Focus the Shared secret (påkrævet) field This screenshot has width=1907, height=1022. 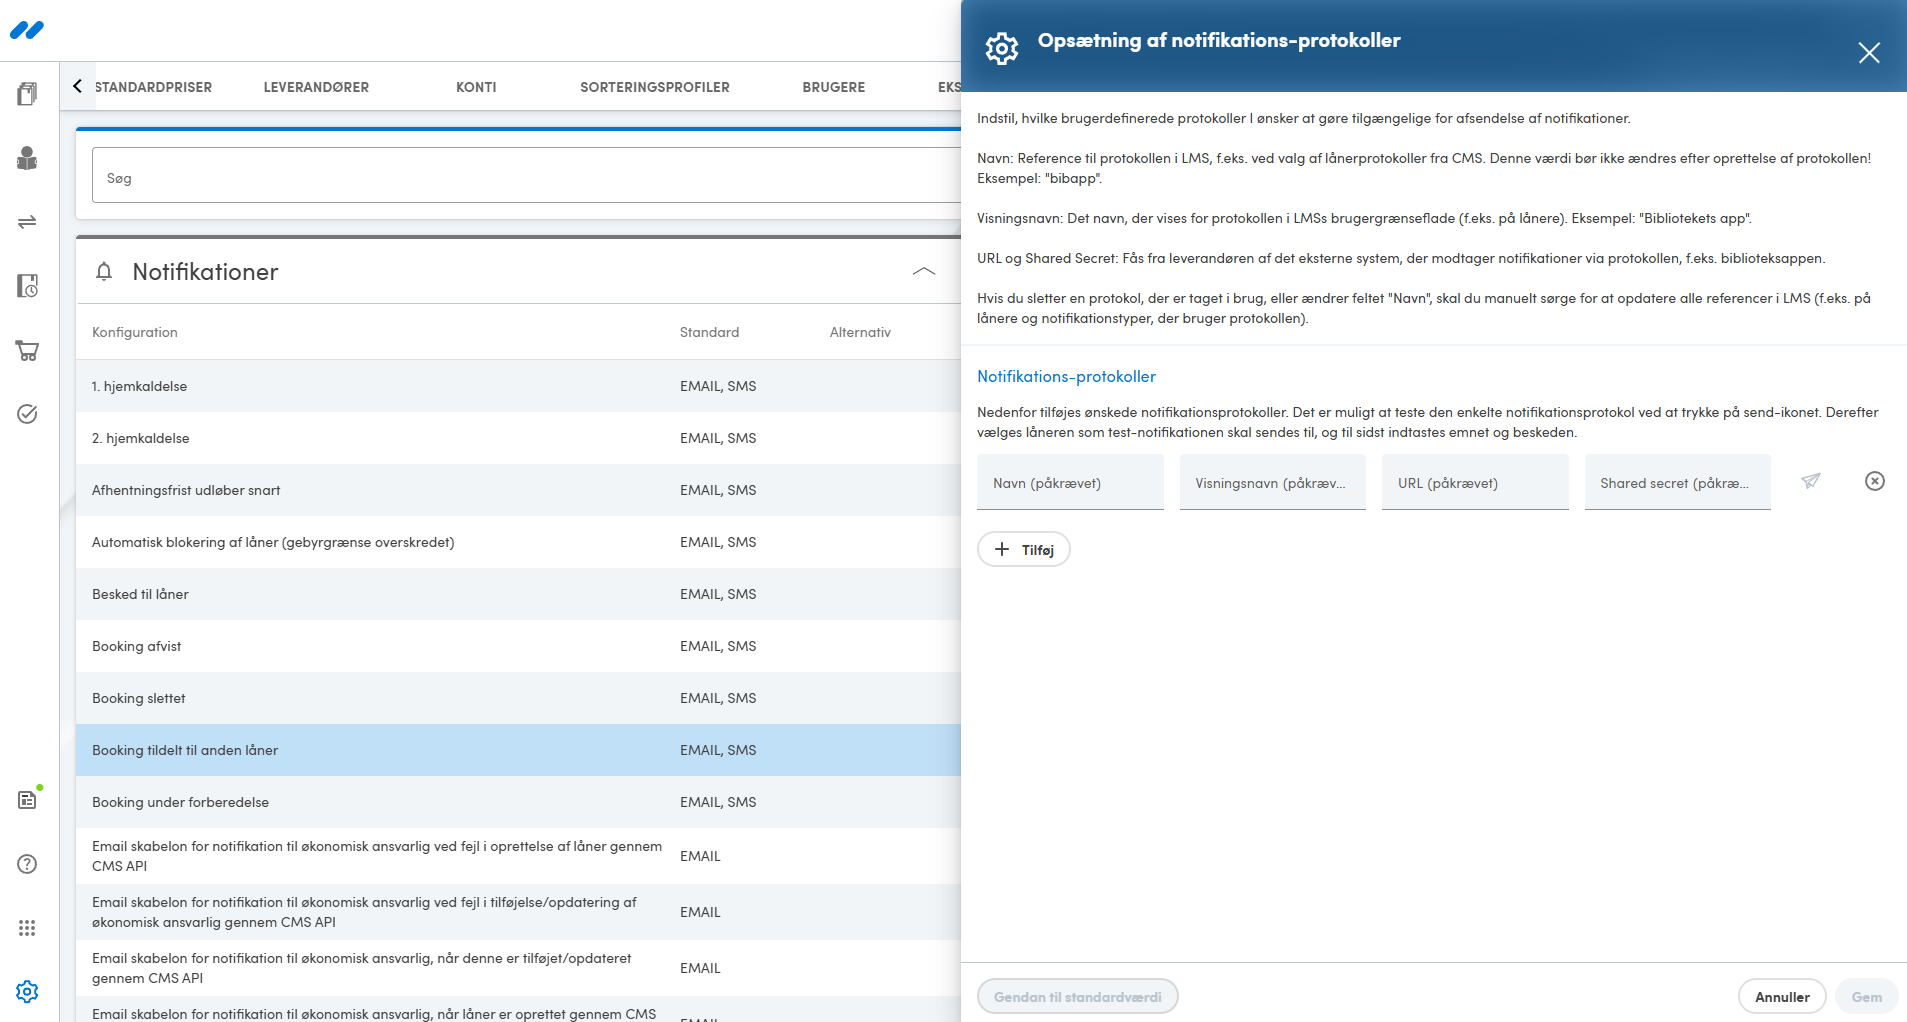pos(1678,482)
